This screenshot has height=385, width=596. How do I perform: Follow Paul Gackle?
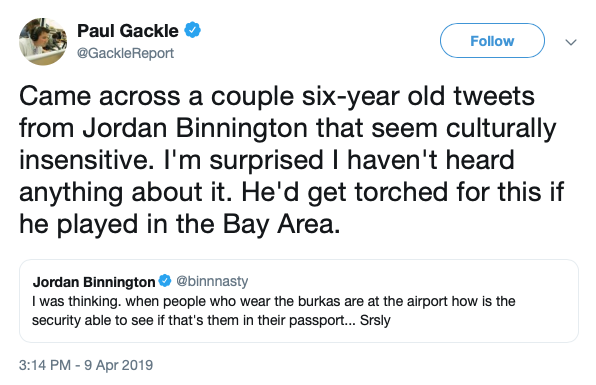point(492,41)
